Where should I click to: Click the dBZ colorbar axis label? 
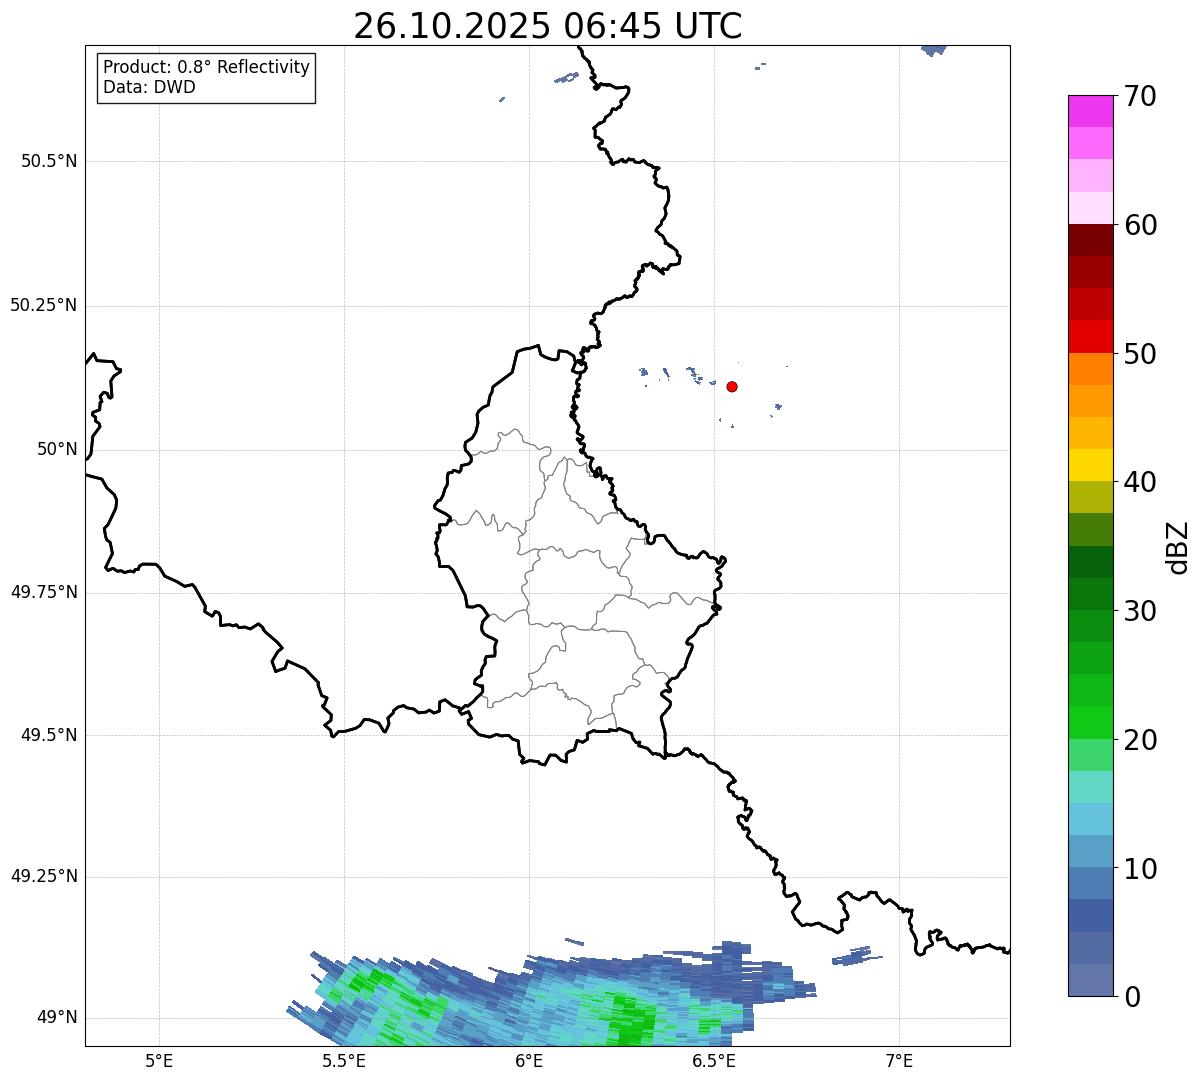pos(1178,546)
